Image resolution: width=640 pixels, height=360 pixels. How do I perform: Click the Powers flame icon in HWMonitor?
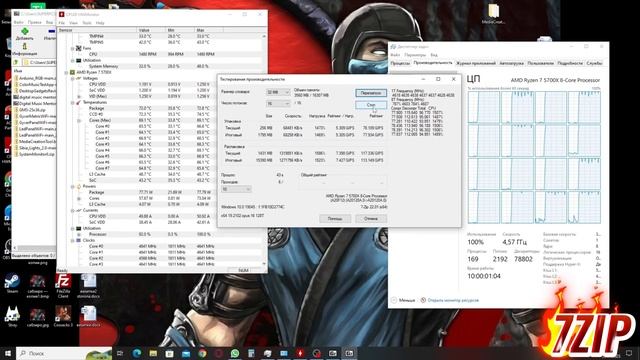click(x=79, y=186)
